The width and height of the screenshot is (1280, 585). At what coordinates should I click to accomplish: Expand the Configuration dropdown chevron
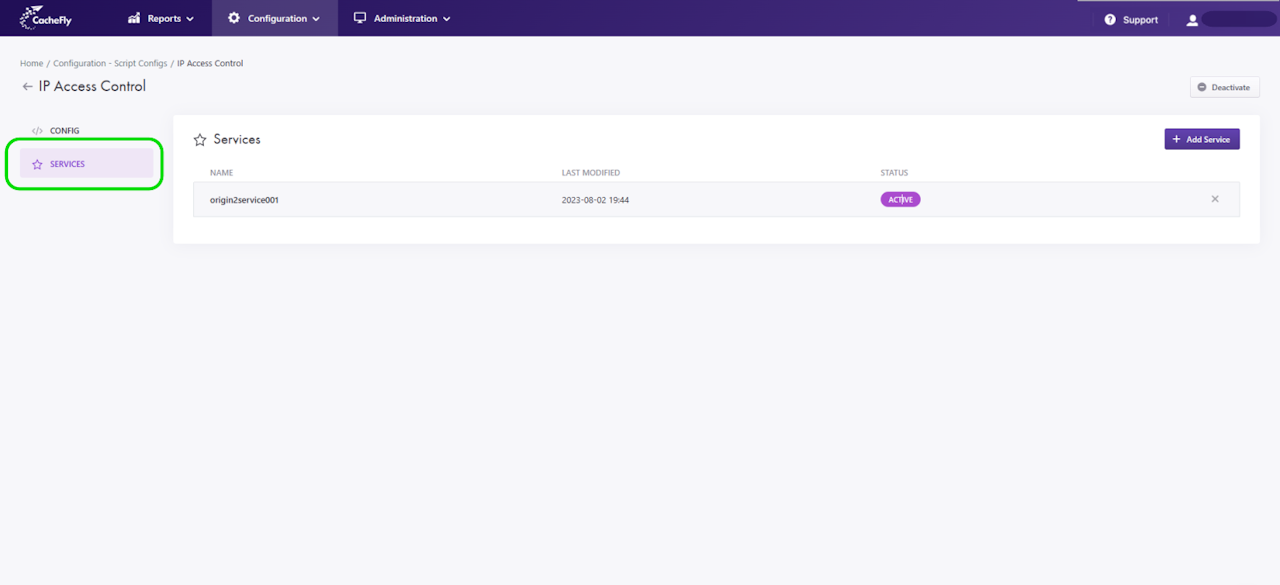(x=316, y=19)
